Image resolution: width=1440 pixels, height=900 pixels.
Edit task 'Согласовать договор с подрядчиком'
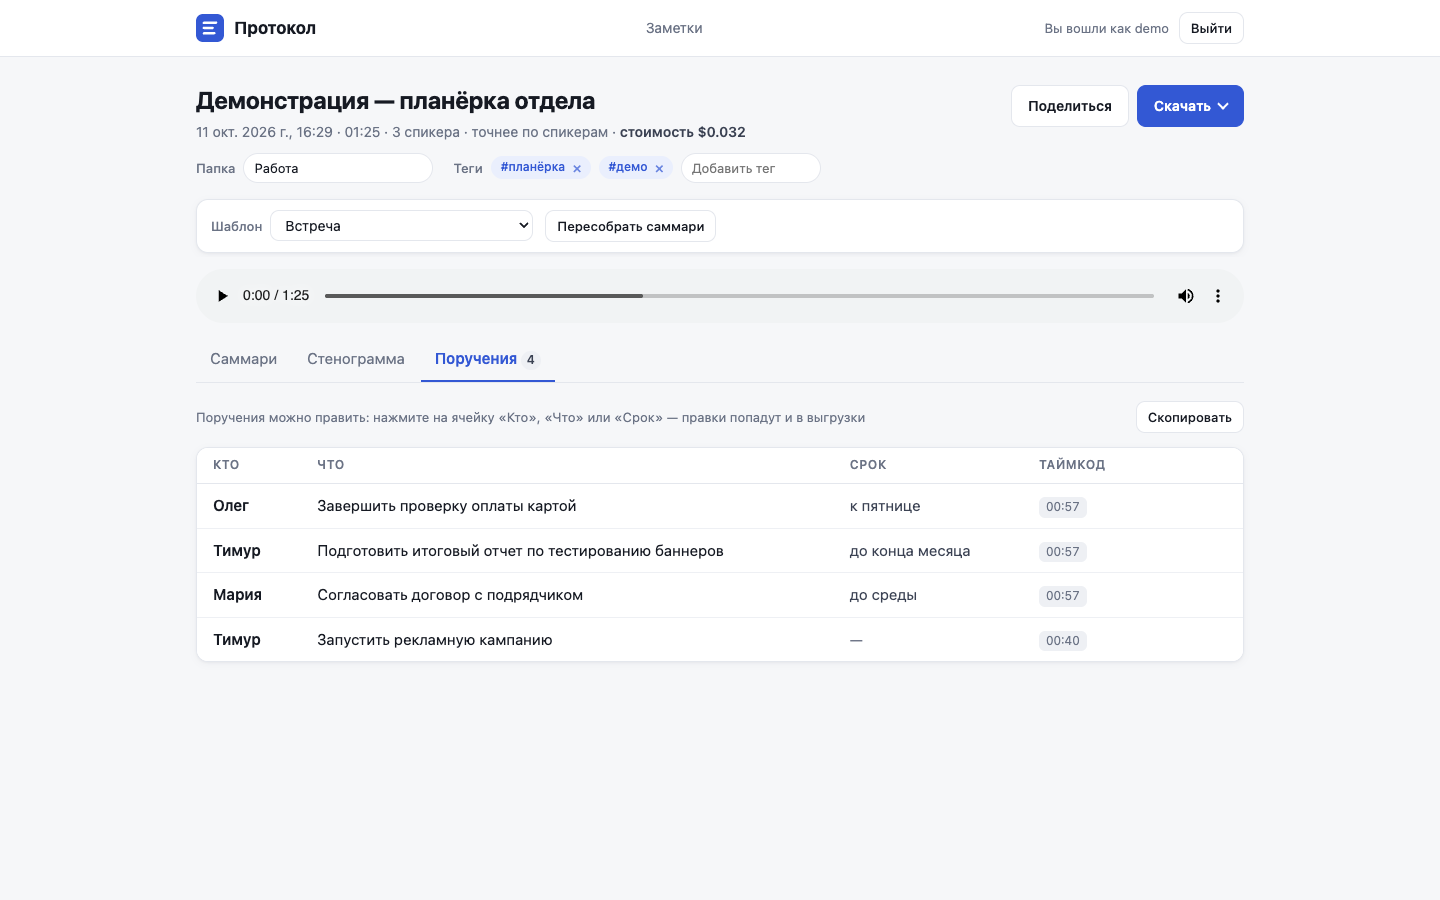point(450,595)
